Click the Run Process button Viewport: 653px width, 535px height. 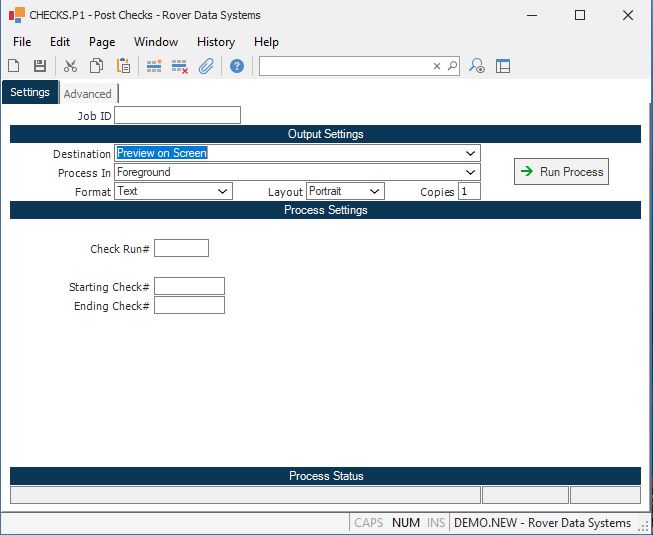click(x=562, y=172)
